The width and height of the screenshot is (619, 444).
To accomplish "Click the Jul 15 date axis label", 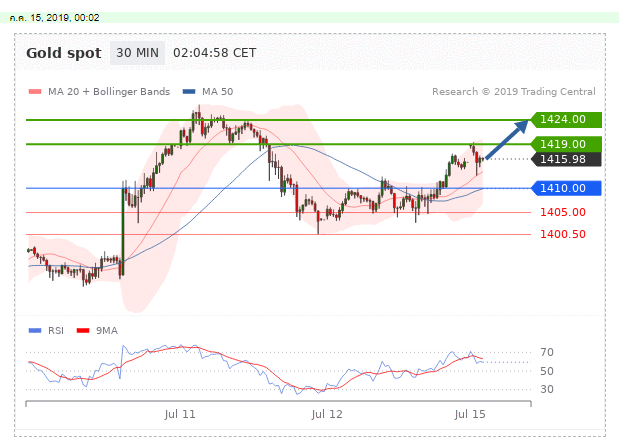I will click(x=469, y=414).
